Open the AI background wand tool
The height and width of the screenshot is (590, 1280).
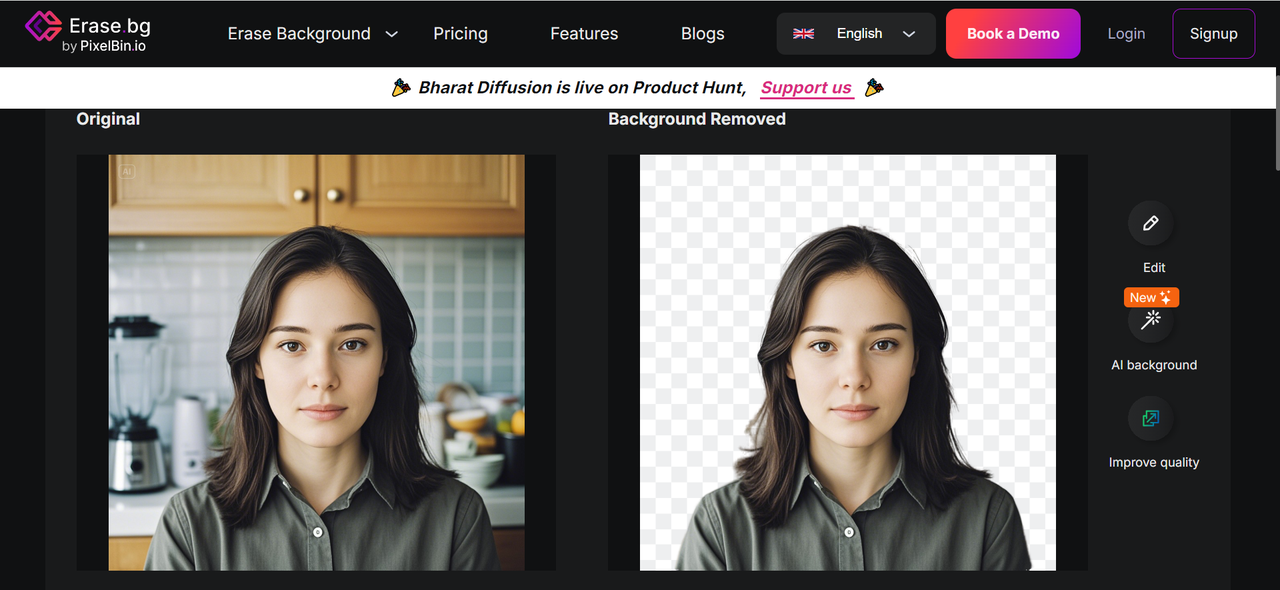tap(1150, 320)
